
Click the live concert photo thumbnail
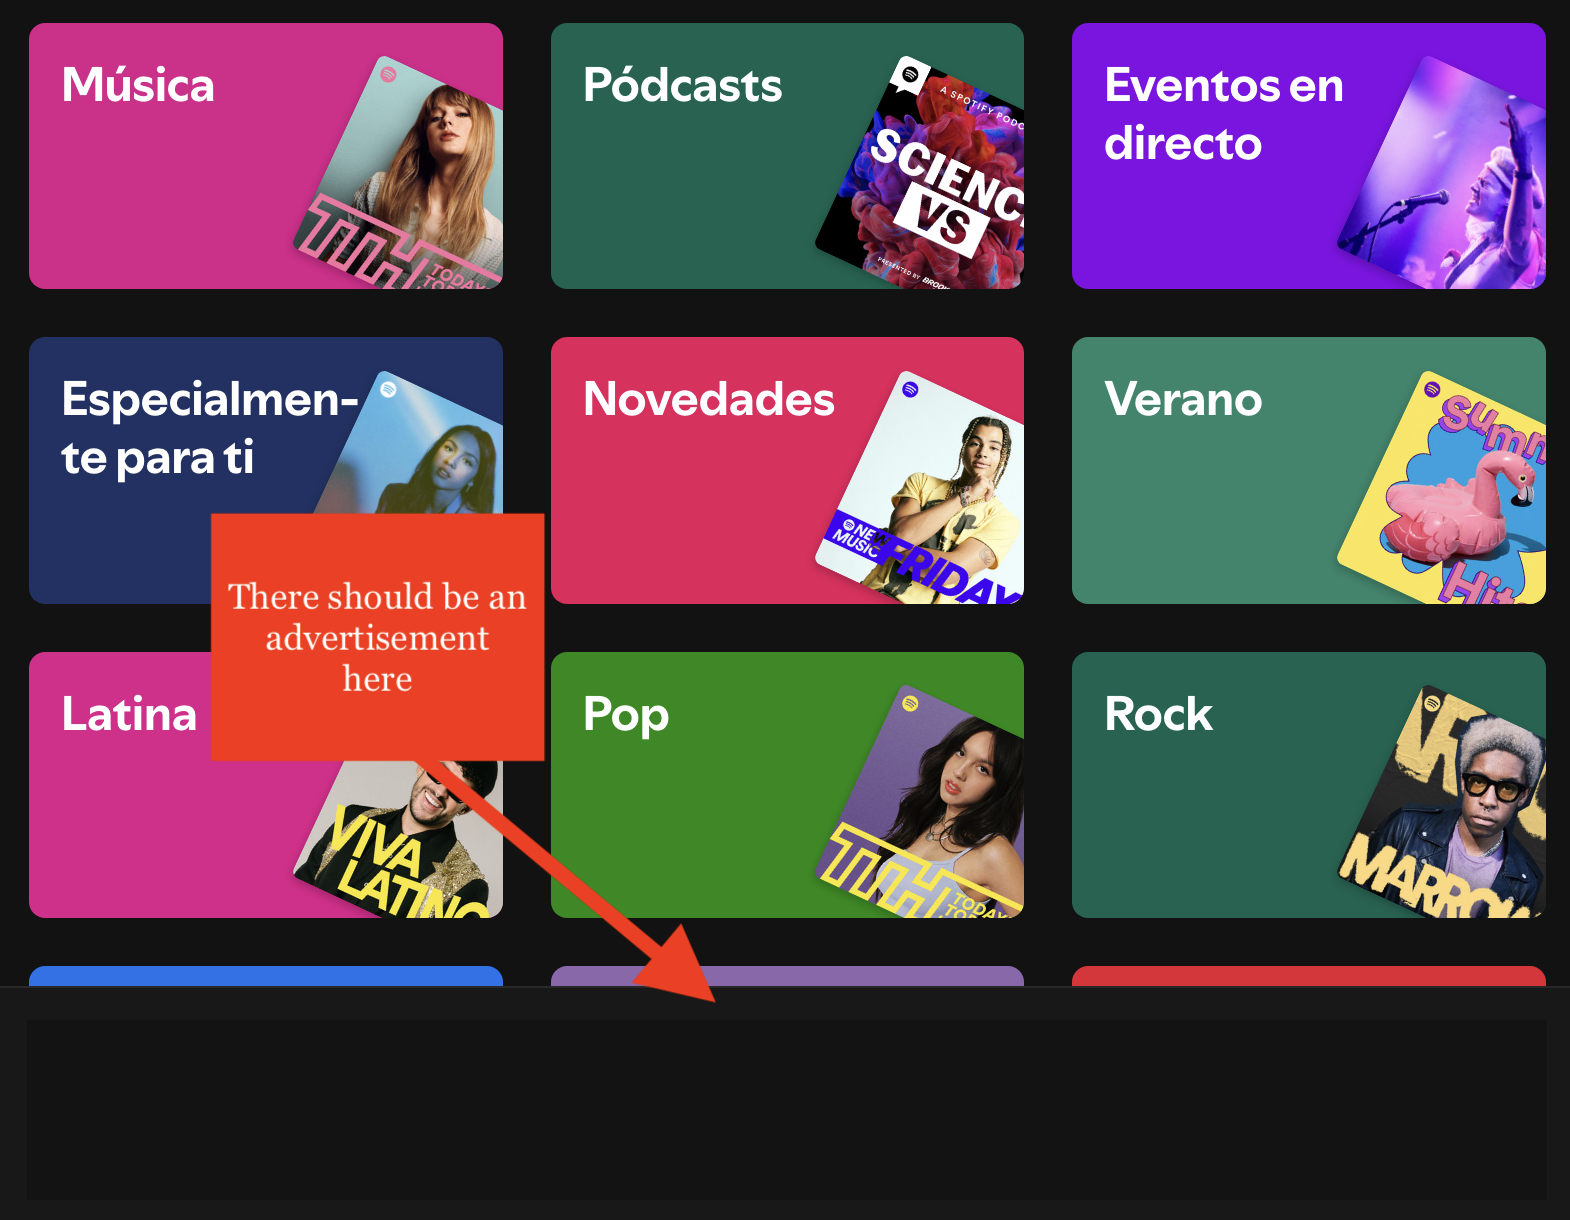(1445, 175)
